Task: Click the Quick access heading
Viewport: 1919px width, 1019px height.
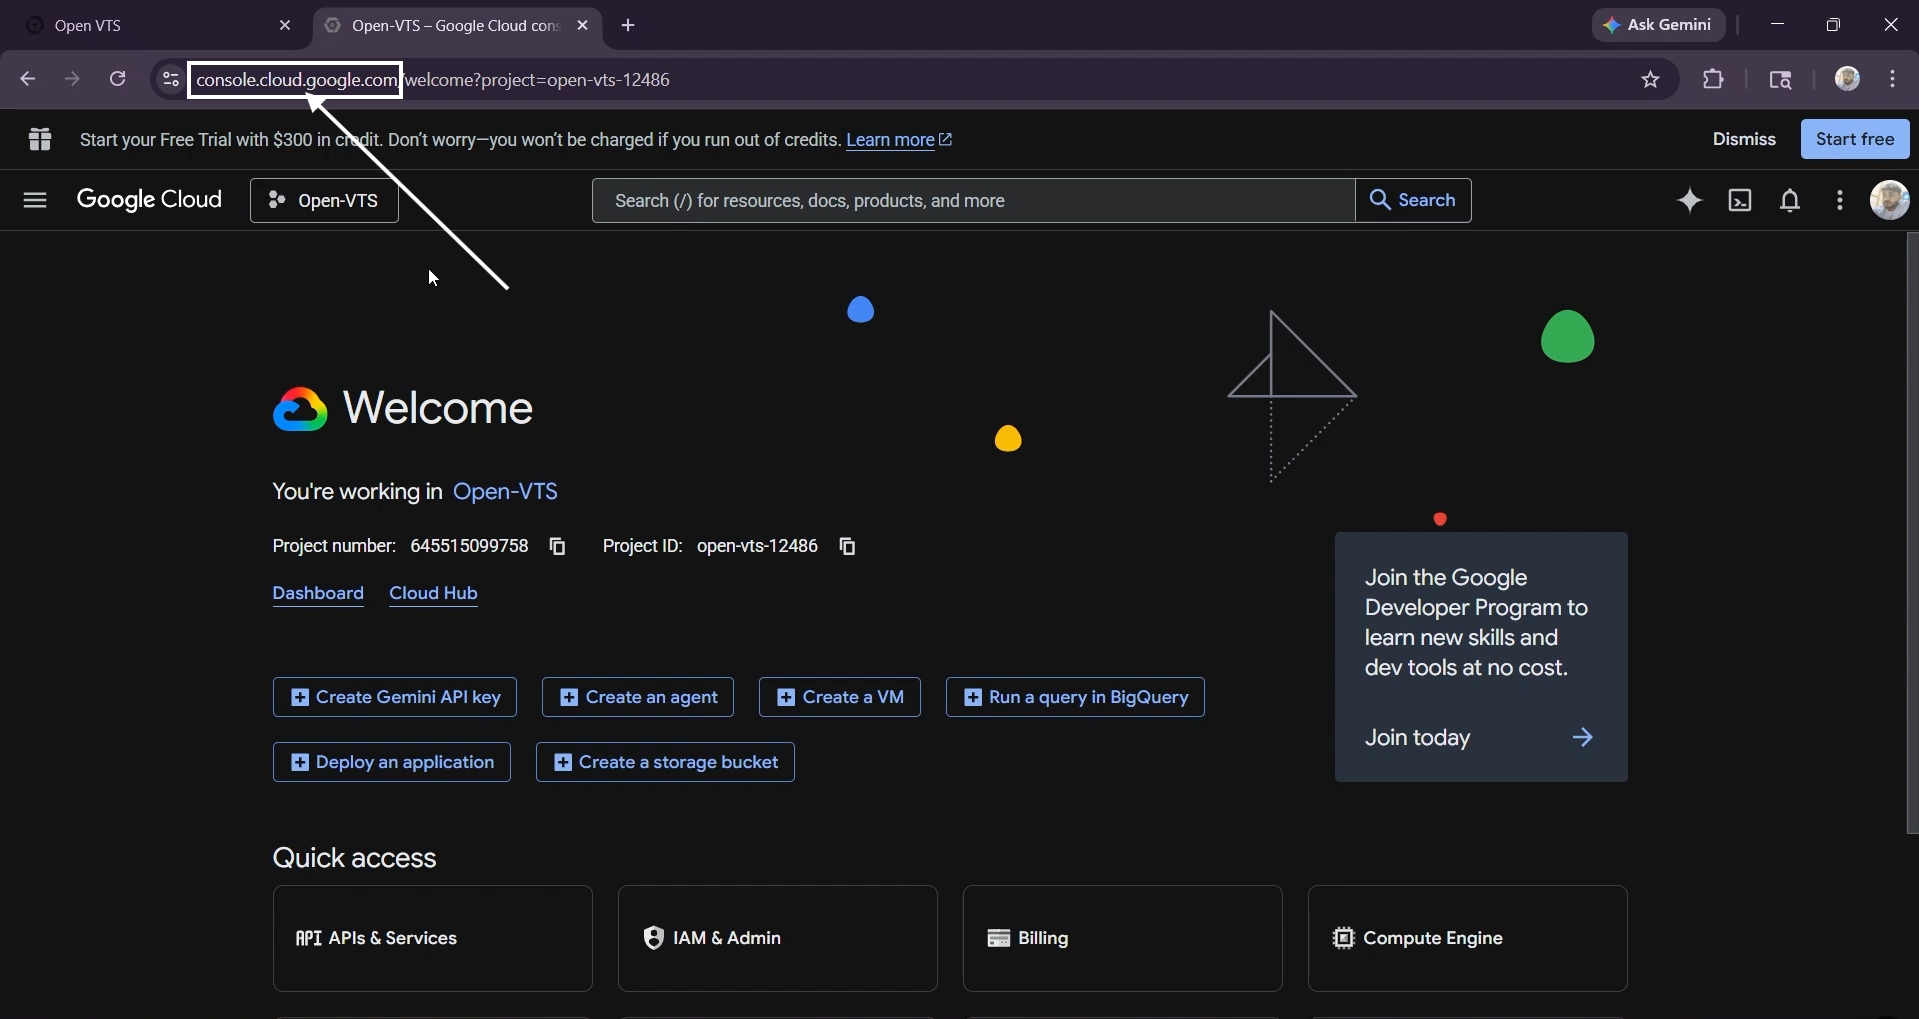Action: tap(354, 858)
